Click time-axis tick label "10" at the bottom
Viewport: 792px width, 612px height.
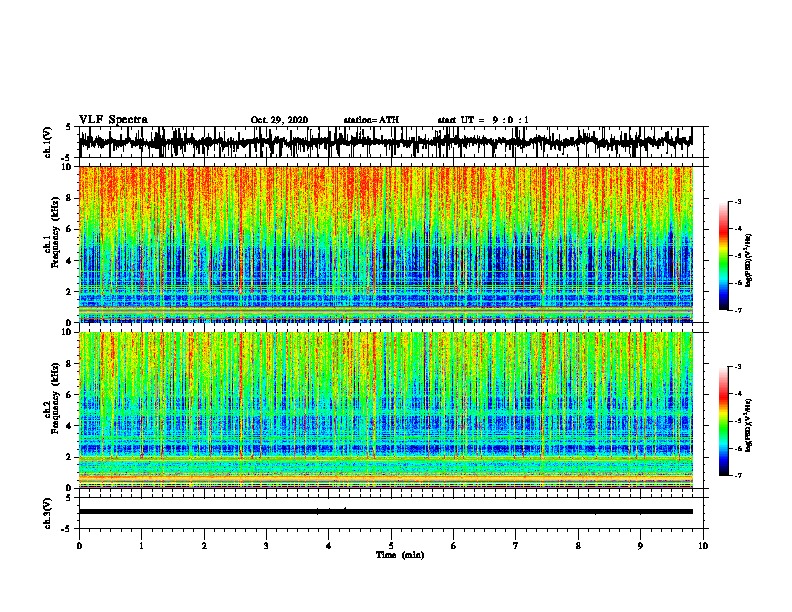[x=703, y=545]
